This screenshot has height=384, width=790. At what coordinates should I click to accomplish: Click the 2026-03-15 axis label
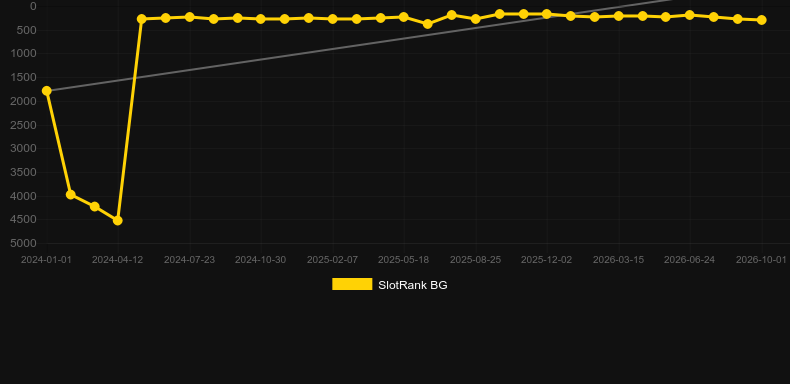[x=619, y=260]
